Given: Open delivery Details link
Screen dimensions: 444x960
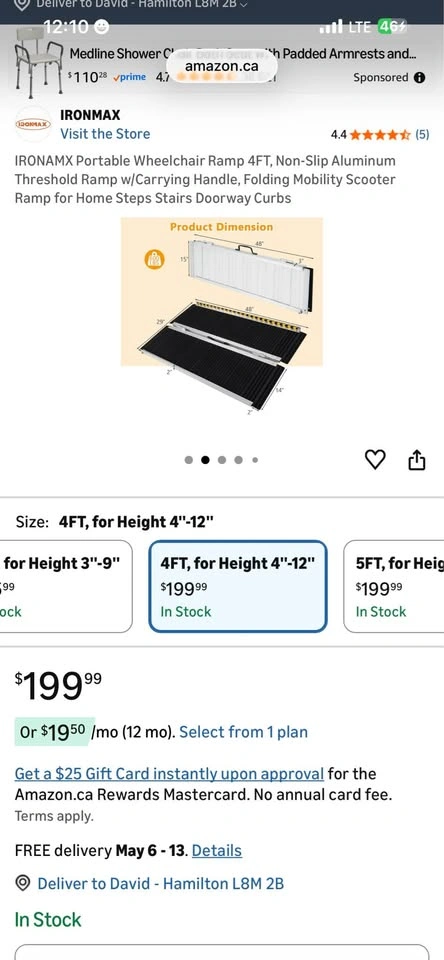Looking at the screenshot, I should 217,851.
